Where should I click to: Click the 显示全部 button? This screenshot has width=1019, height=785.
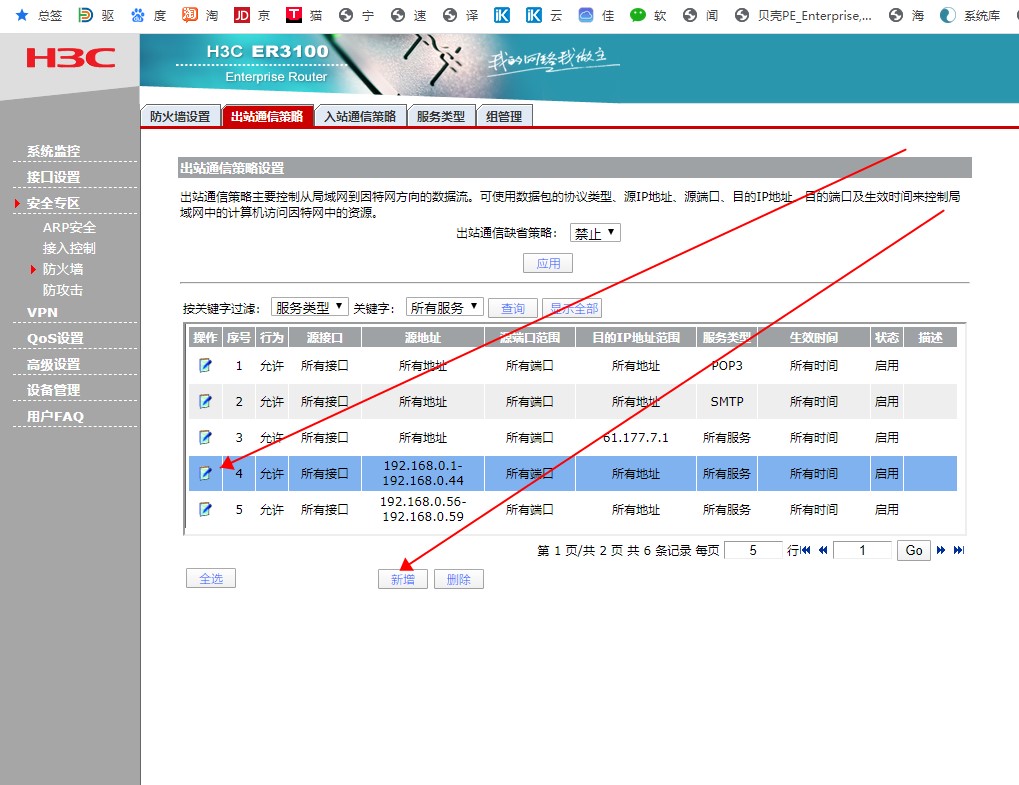point(573,308)
